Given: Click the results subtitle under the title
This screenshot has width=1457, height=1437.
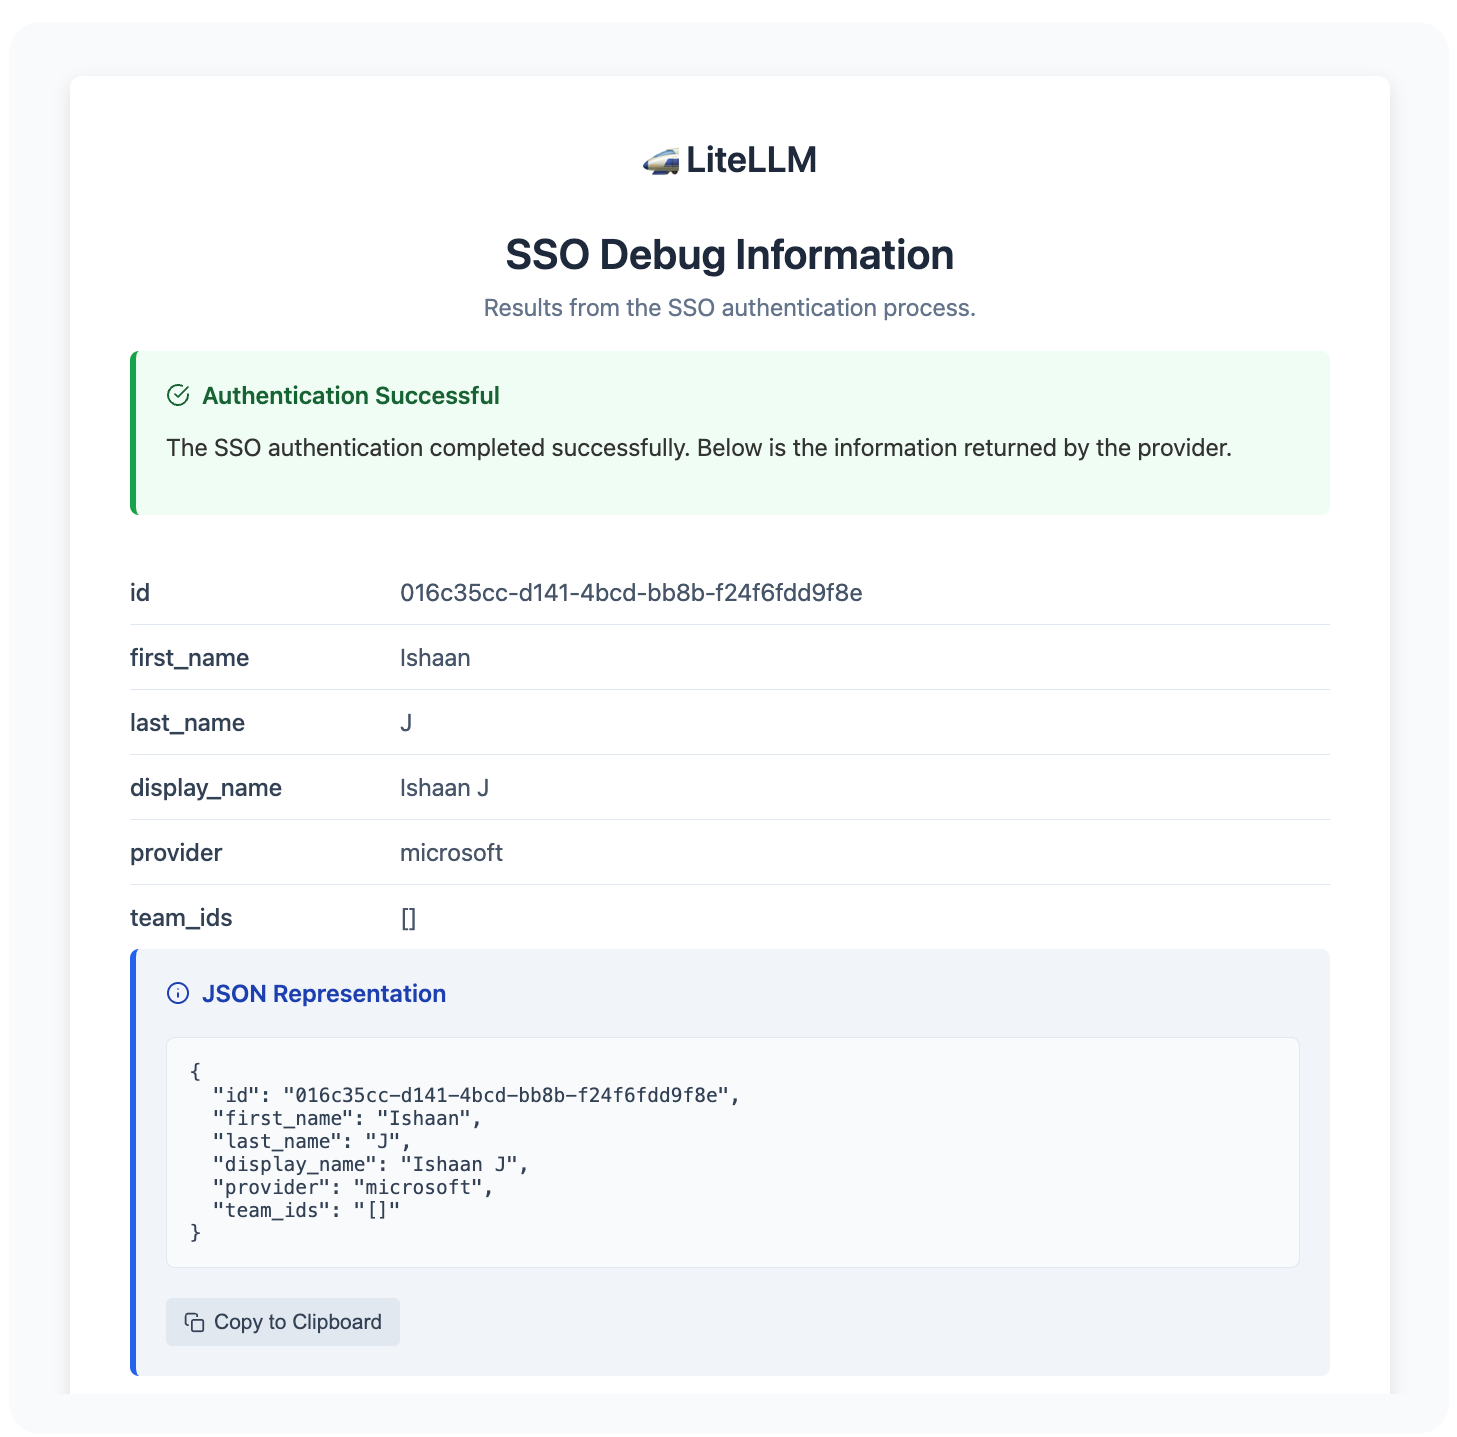Looking at the screenshot, I should tap(728, 308).
